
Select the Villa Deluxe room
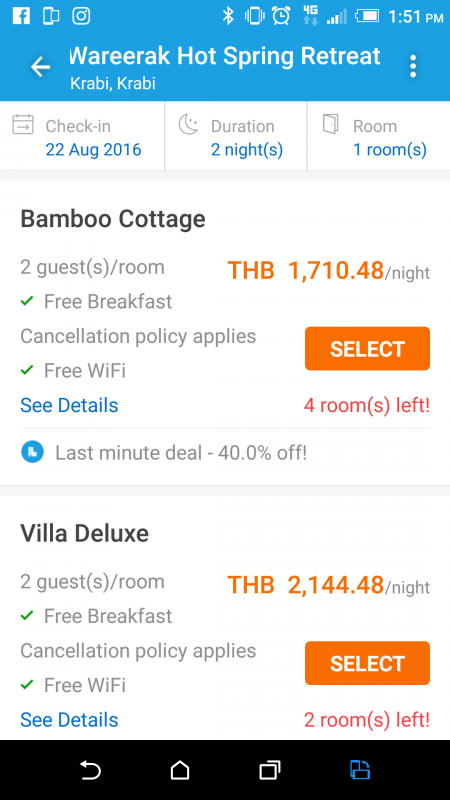[x=367, y=663]
